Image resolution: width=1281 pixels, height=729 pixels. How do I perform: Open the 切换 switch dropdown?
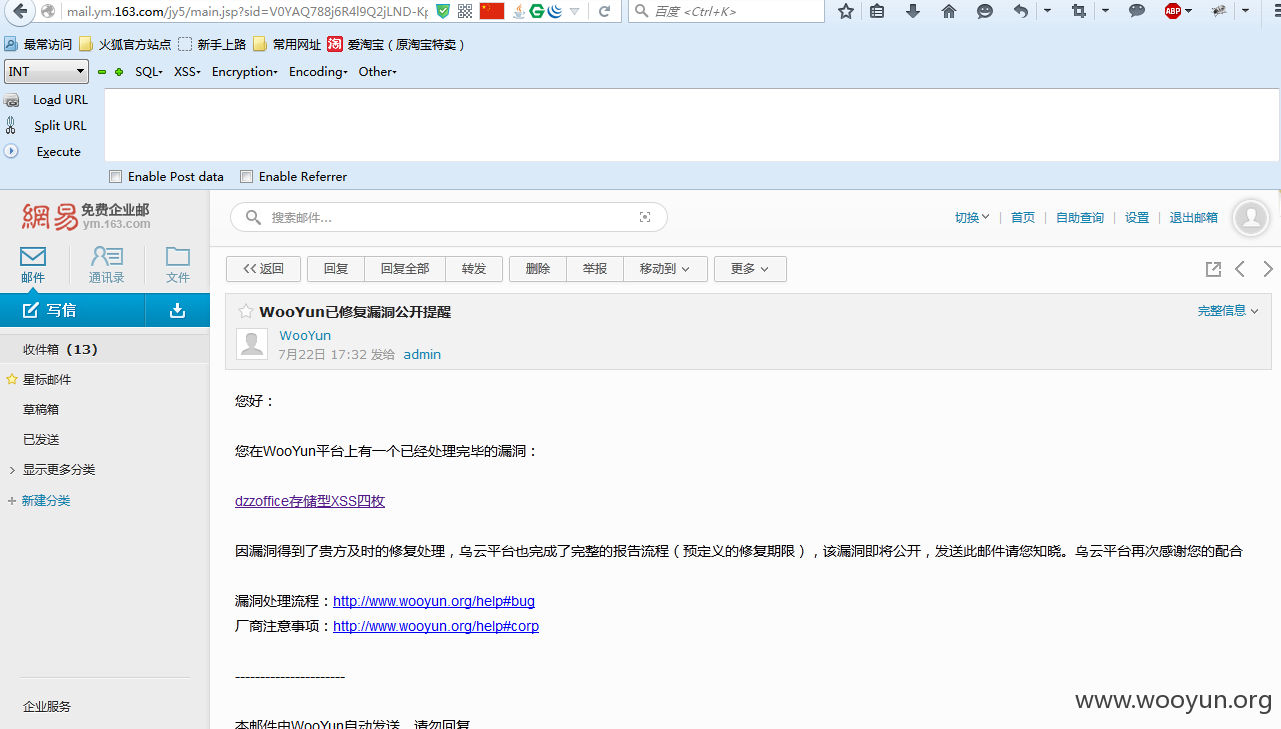pyautogui.click(x=972, y=217)
